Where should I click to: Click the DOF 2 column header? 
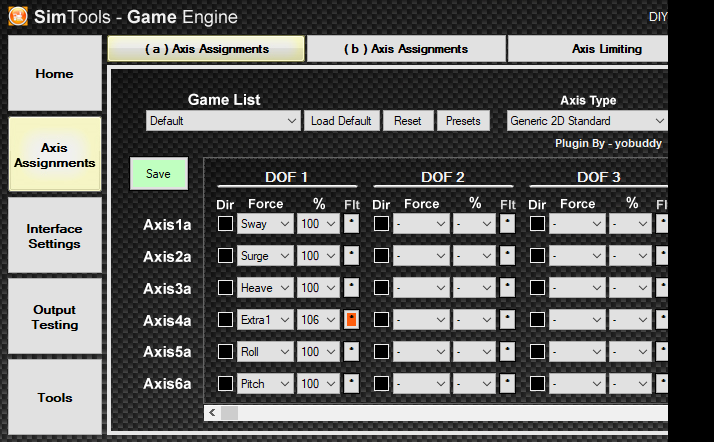click(x=443, y=177)
